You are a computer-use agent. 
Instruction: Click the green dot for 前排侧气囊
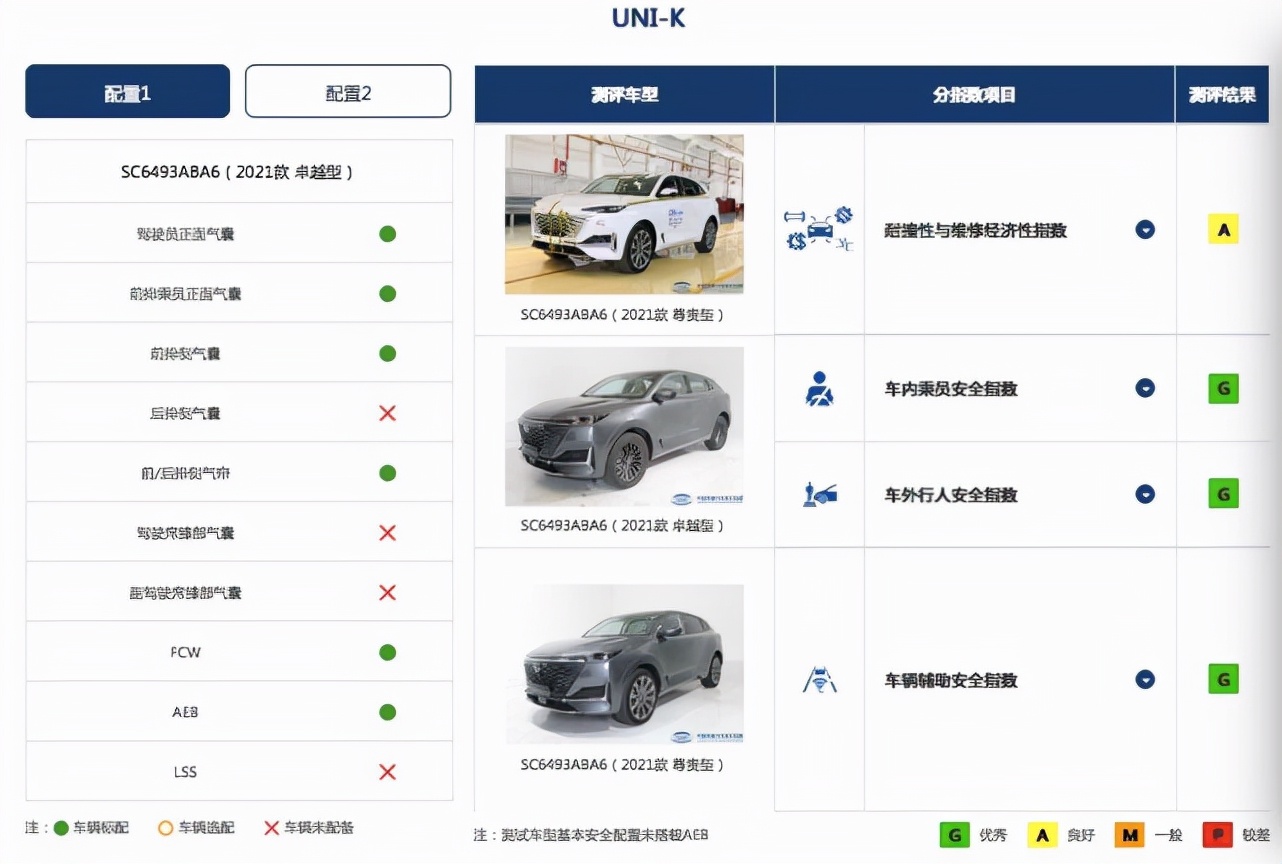pyautogui.click(x=388, y=354)
